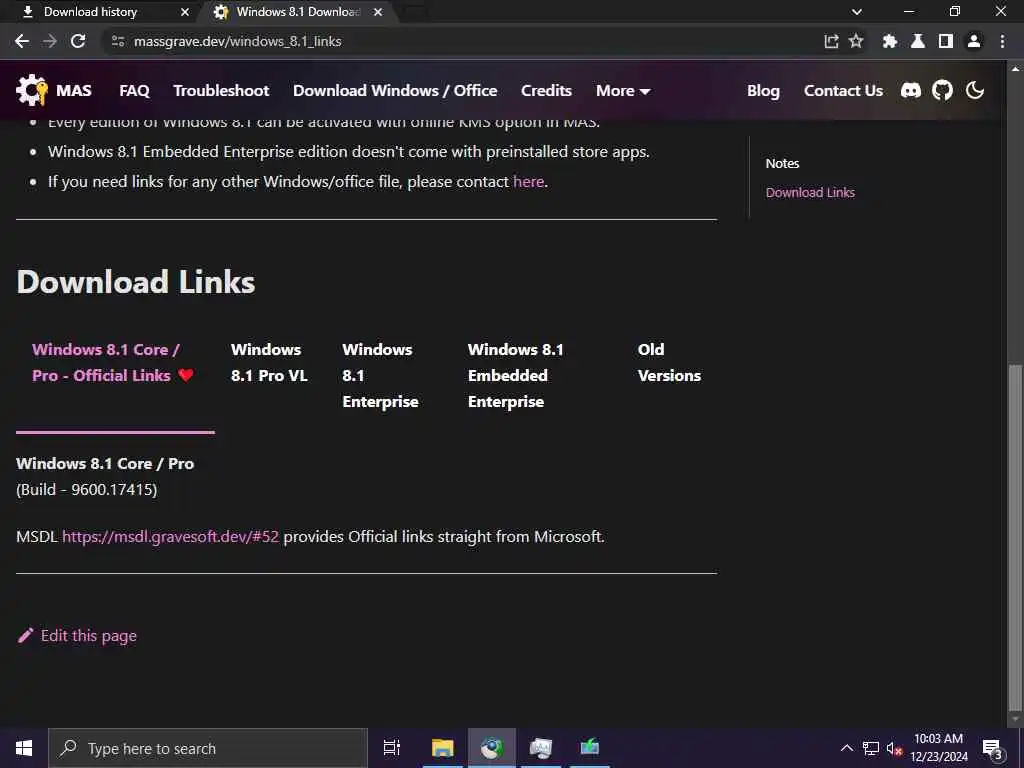Open the Troubleshoot menu item

(x=221, y=90)
